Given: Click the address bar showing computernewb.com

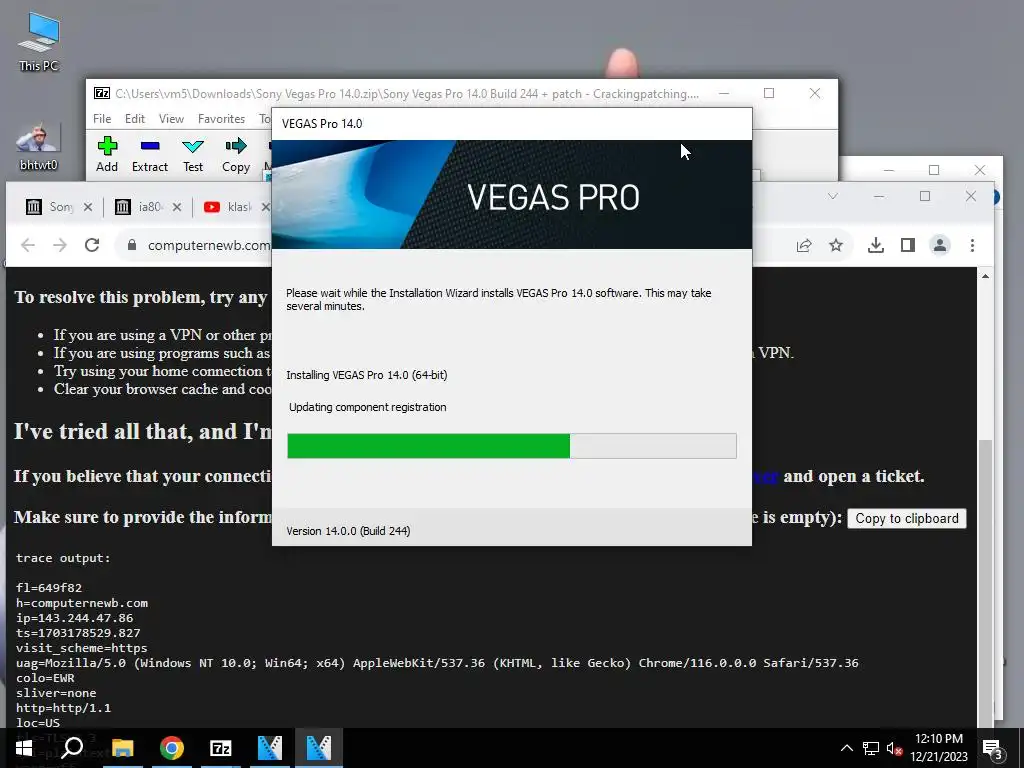Looking at the screenshot, I should 209,246.
